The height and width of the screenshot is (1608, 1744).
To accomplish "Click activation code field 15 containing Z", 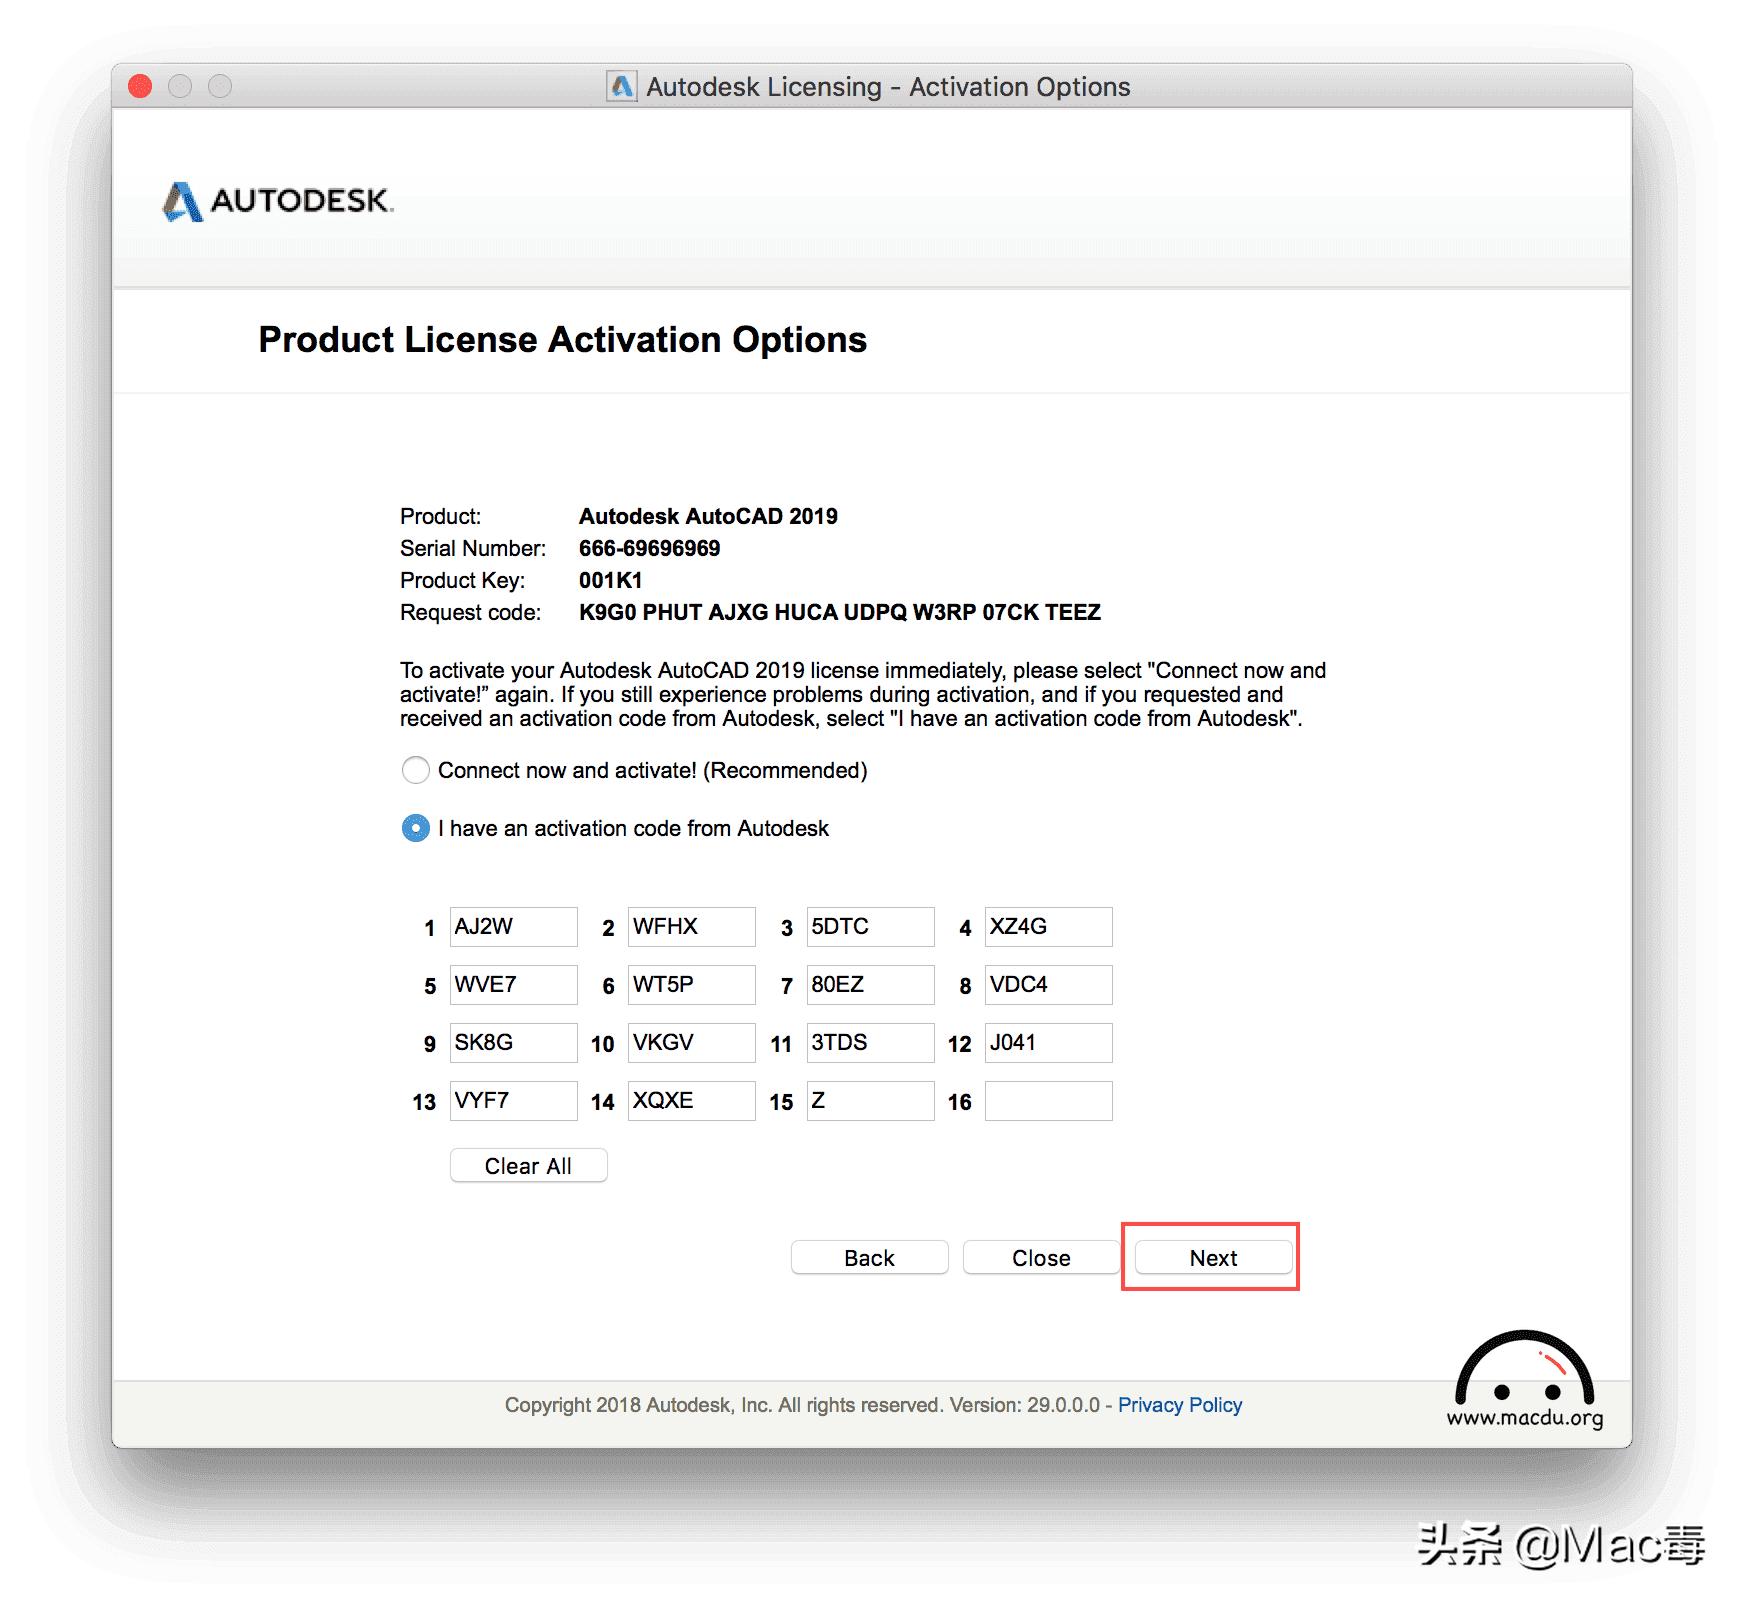I will tap(870, 1101).
